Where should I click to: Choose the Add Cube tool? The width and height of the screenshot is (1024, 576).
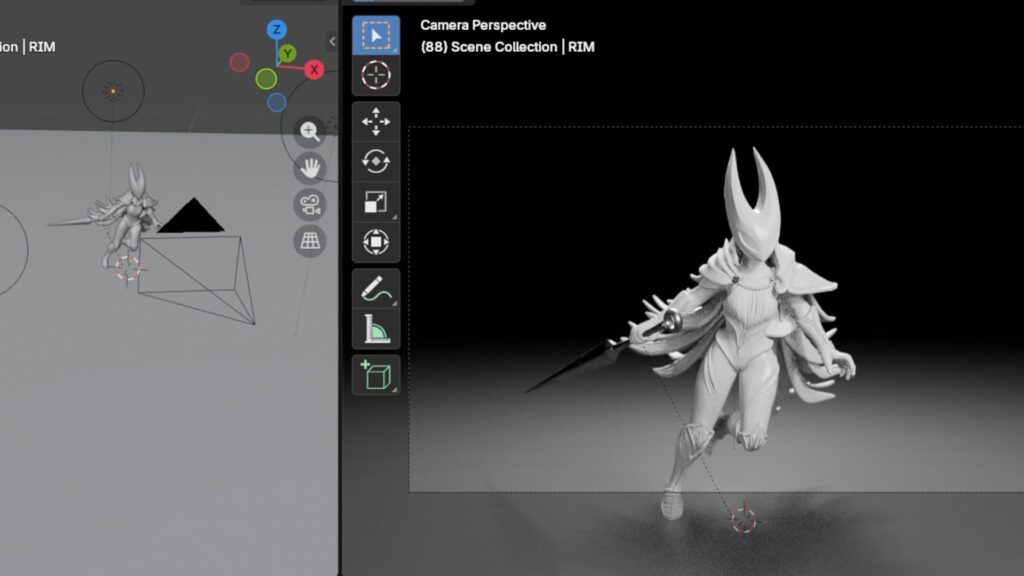coord(376,375)
